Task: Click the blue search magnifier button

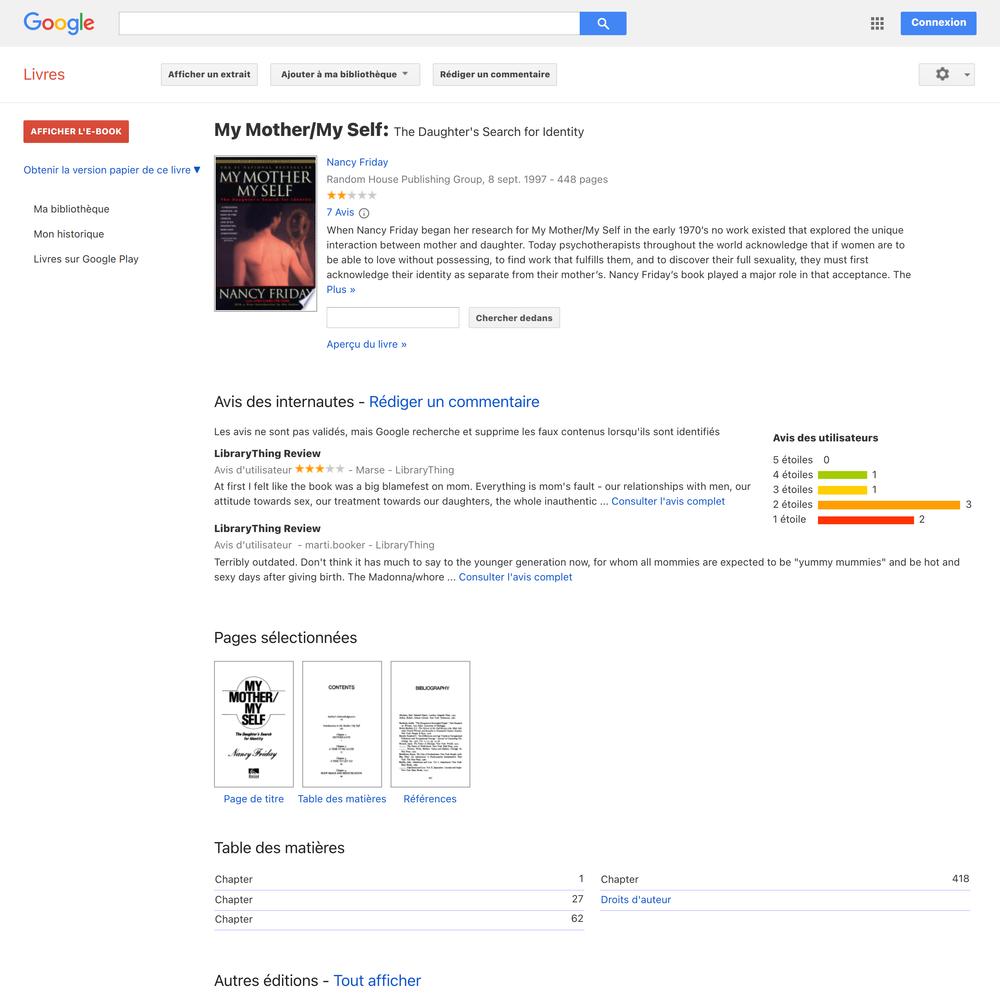Action: point(603,24)
